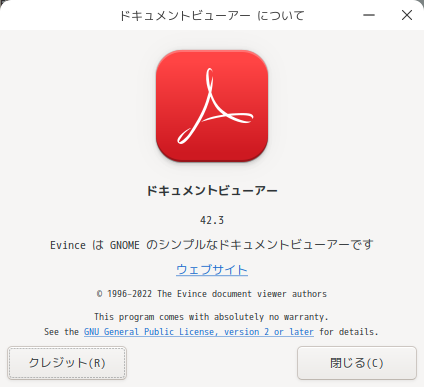Close the dialog with the X icon
Image resolution: width=424 pixels, height=387 pixels.
407,15
